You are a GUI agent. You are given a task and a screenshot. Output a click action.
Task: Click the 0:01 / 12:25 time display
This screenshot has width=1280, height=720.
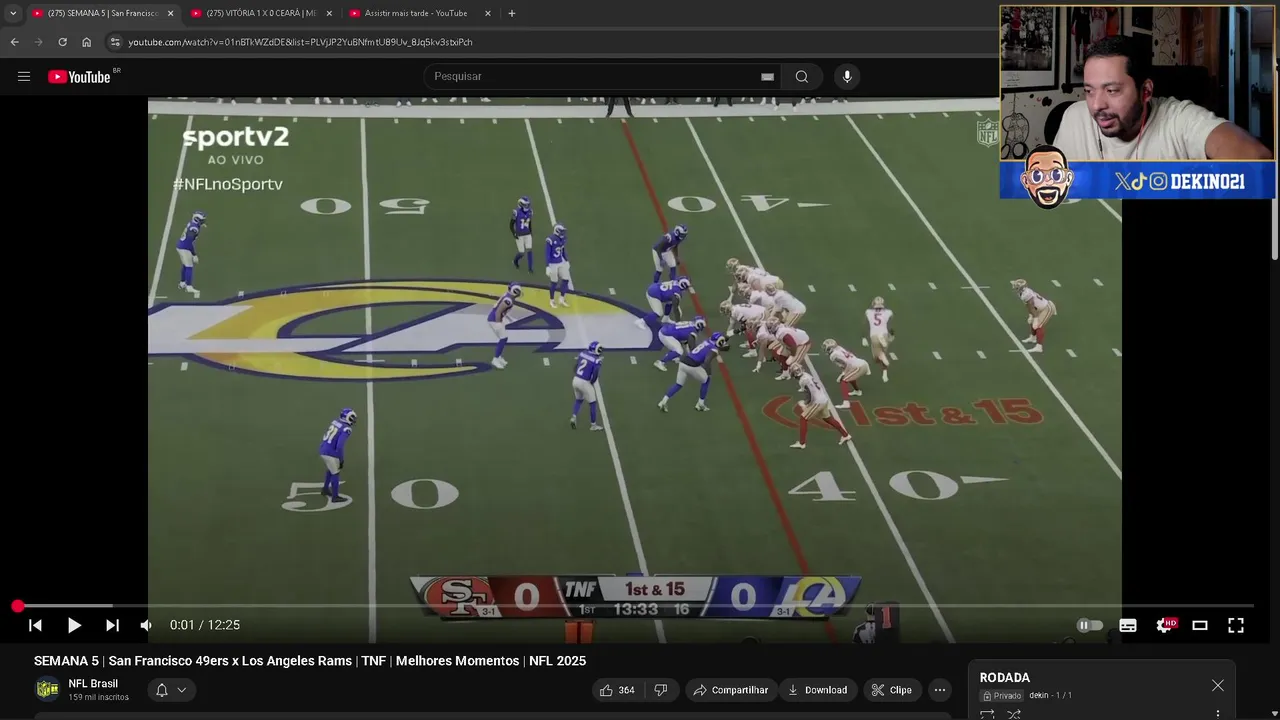click(205, 625)
